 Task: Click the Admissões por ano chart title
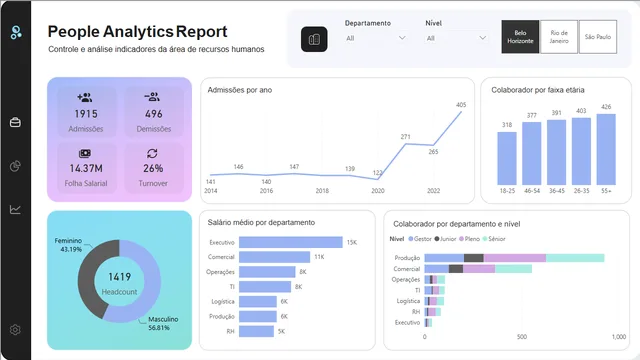240,90
